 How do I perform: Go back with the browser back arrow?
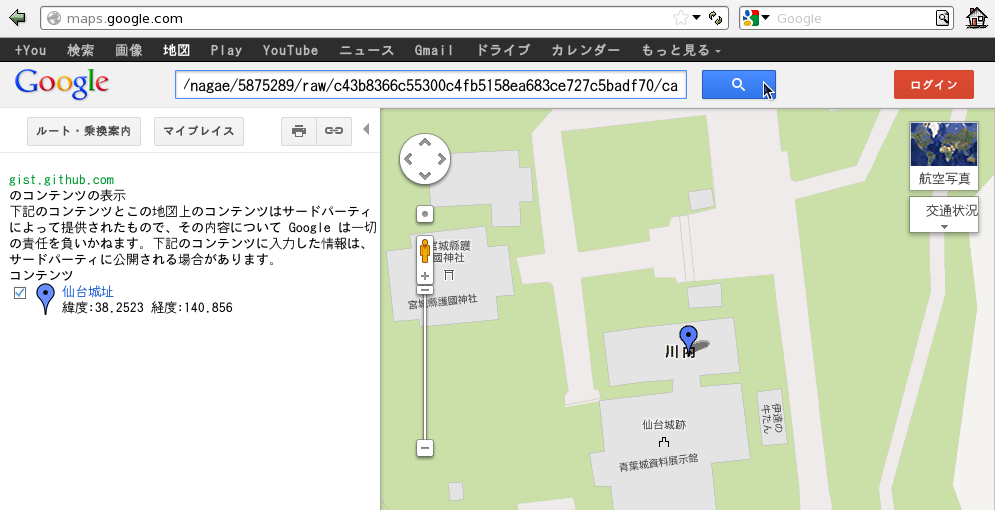(x=17, y=18)
